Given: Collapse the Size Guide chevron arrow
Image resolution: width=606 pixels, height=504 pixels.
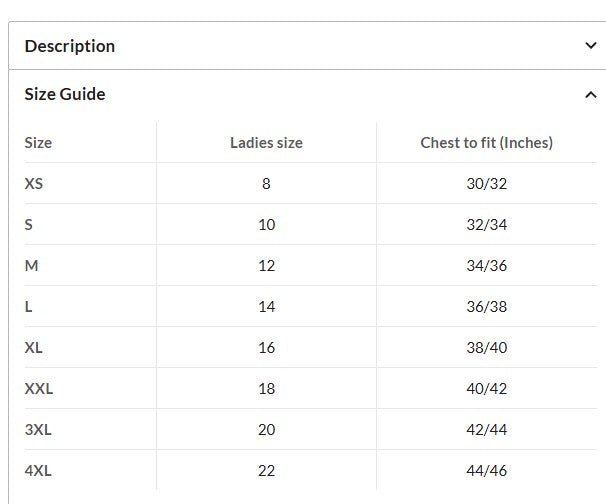Looking at the screenshot, I should pos(591,95).
